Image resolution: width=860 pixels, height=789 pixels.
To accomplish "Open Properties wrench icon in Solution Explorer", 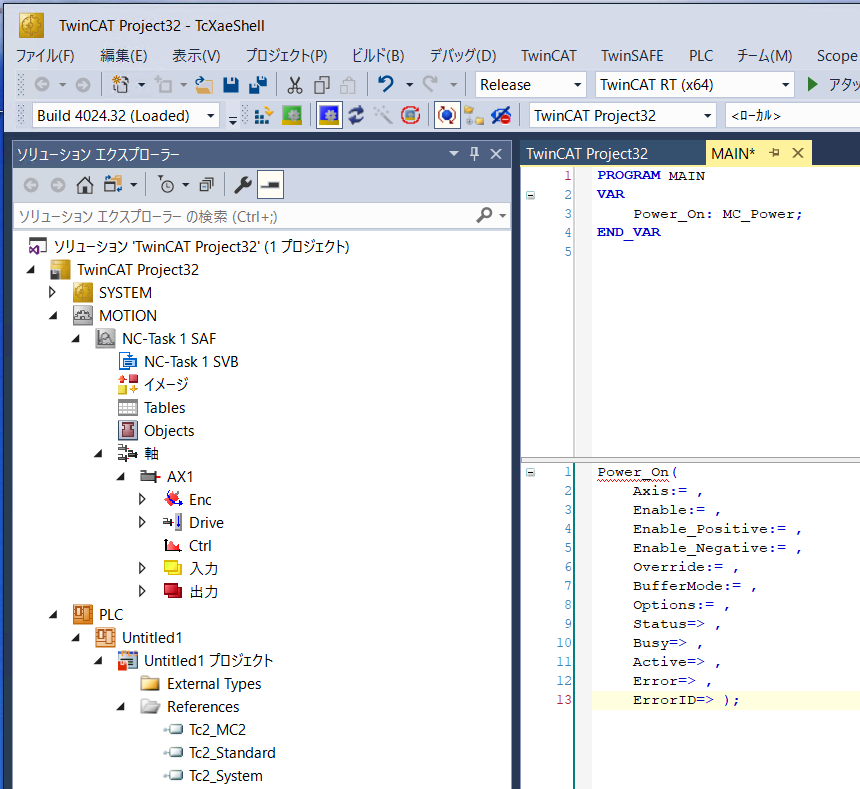I will [242, 184].
